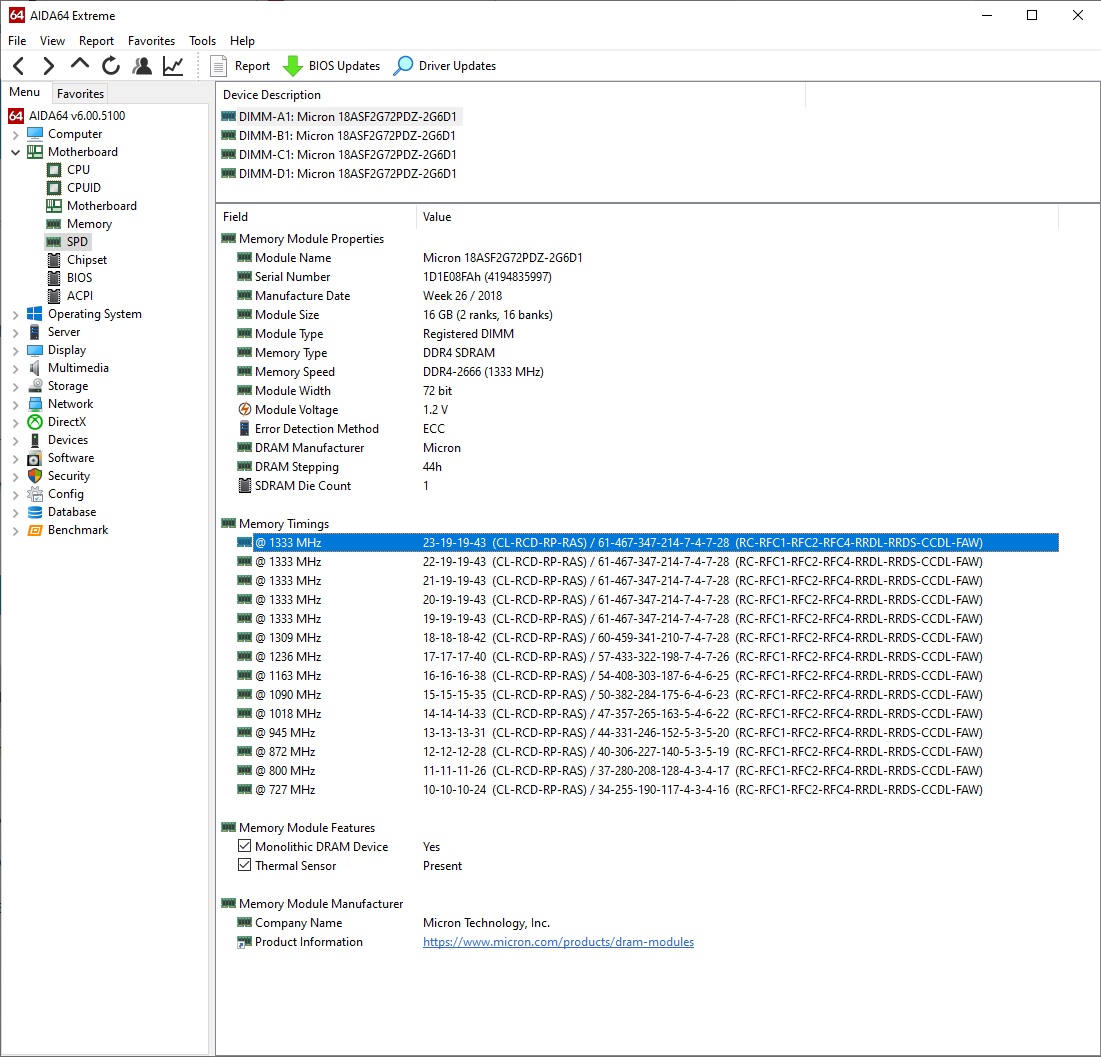Select the Software icon

coord(35,458)
